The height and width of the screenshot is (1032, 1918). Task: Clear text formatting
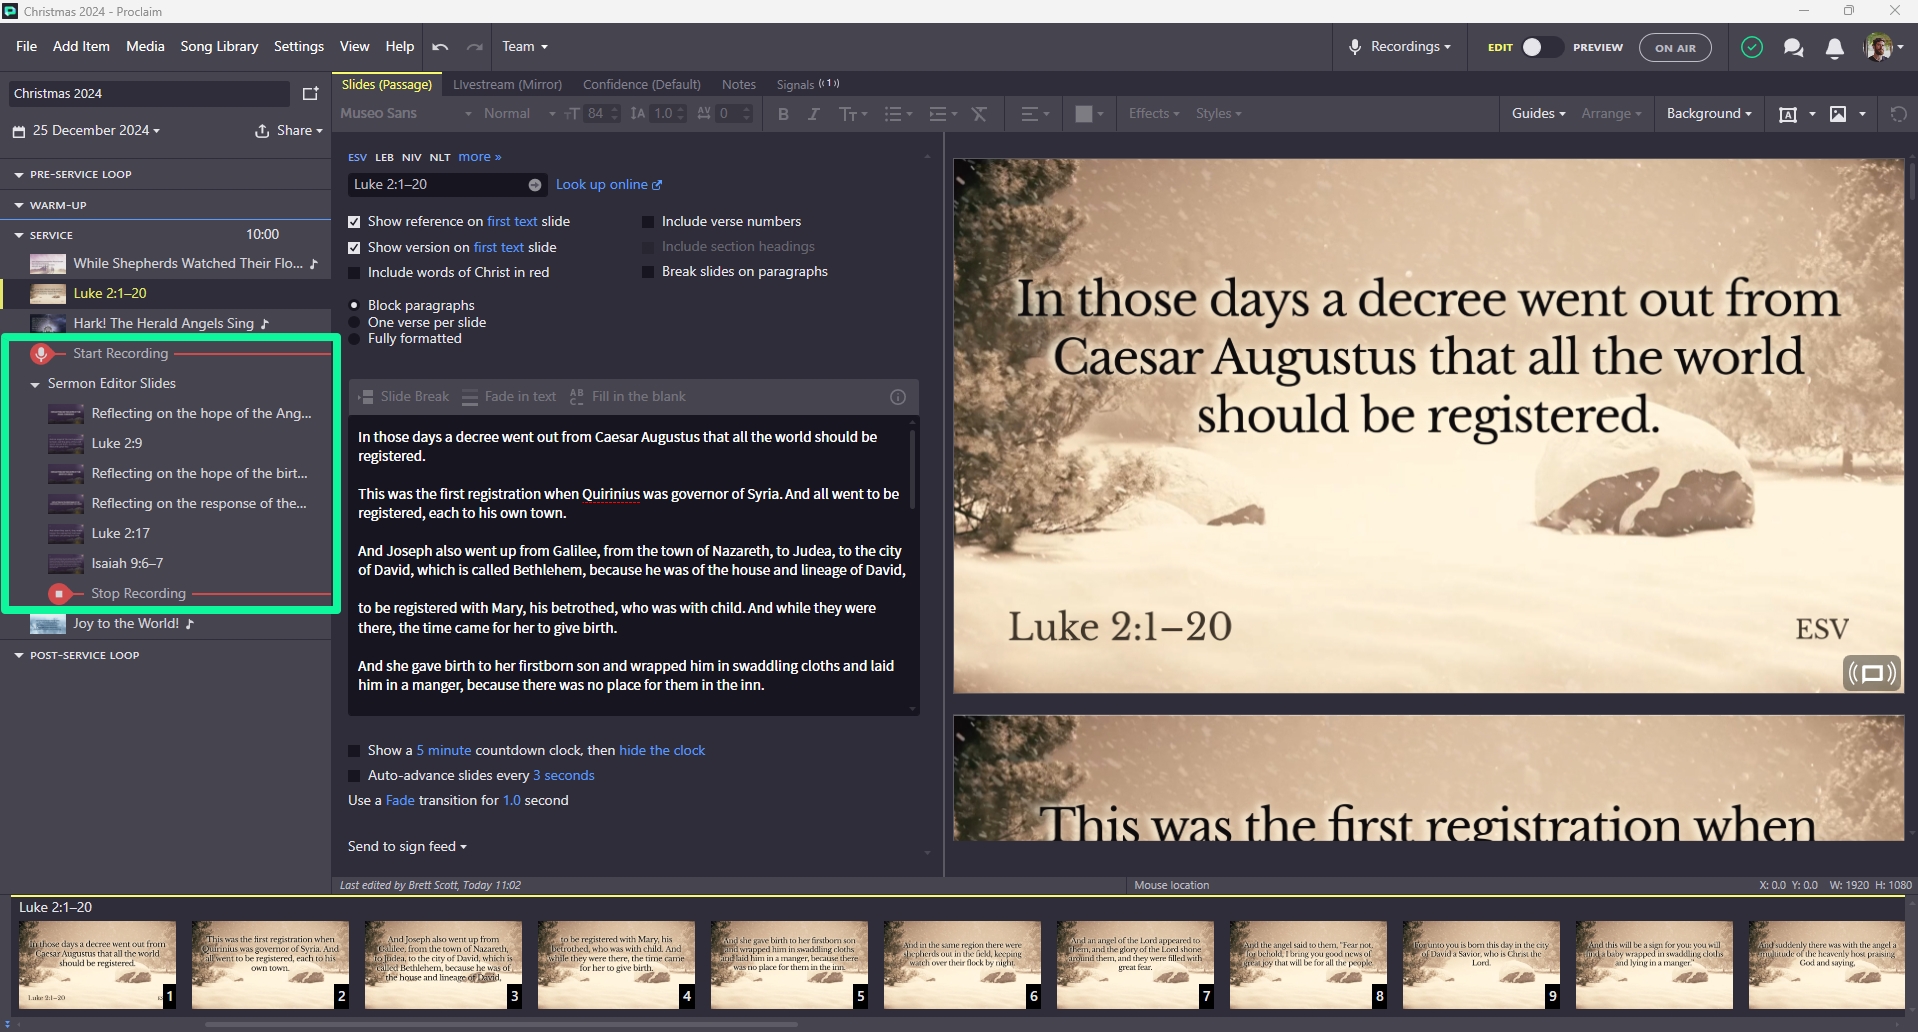(x=980, y=114)
